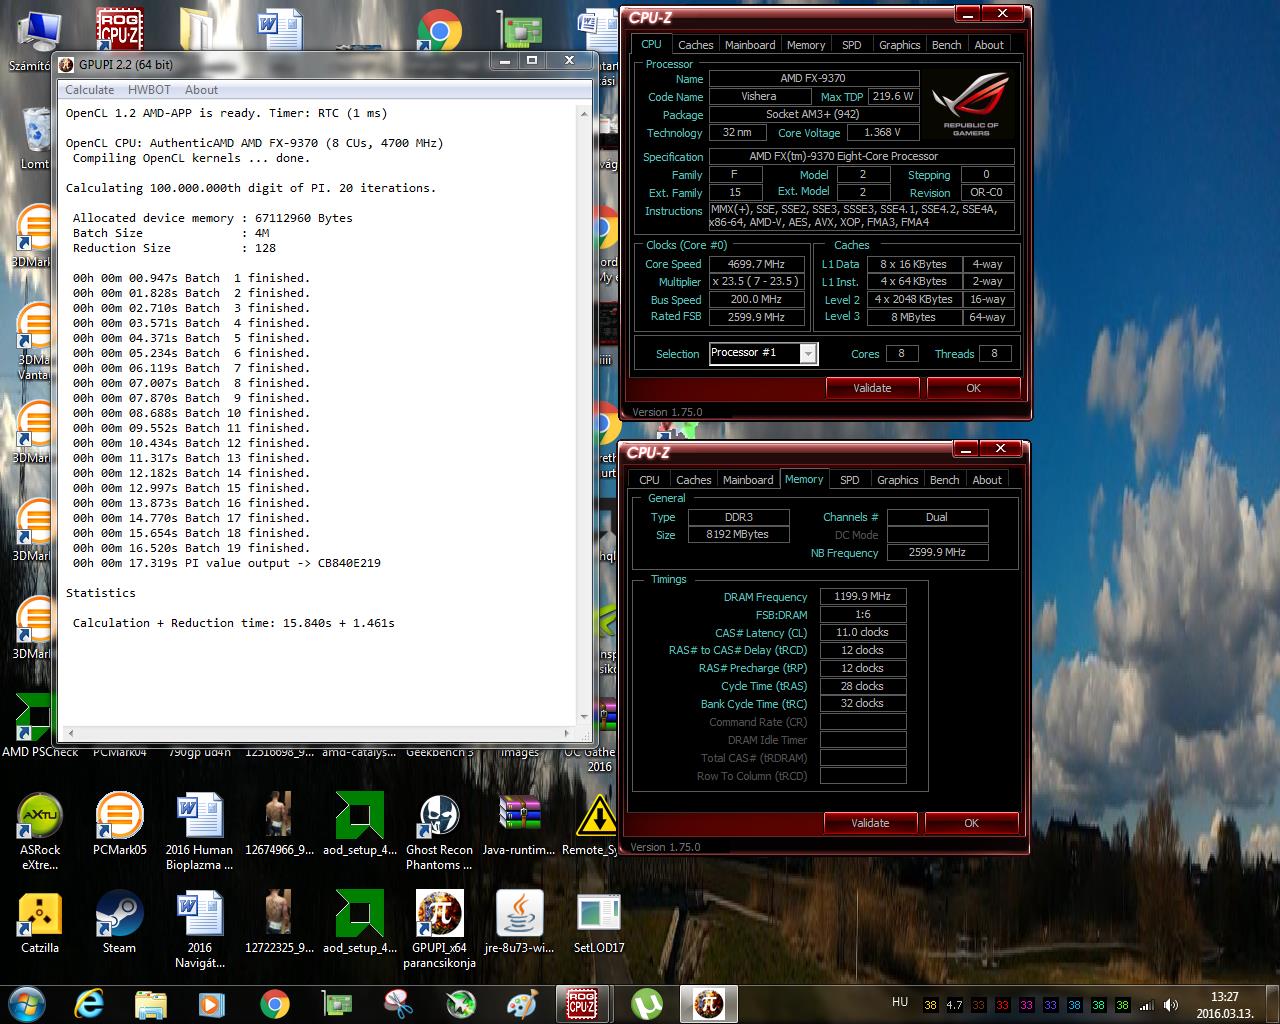Click the CAS# Latency value 11.0 clocks
The width and height of the screenshot is (1280, 1024).
click(863, 632)
